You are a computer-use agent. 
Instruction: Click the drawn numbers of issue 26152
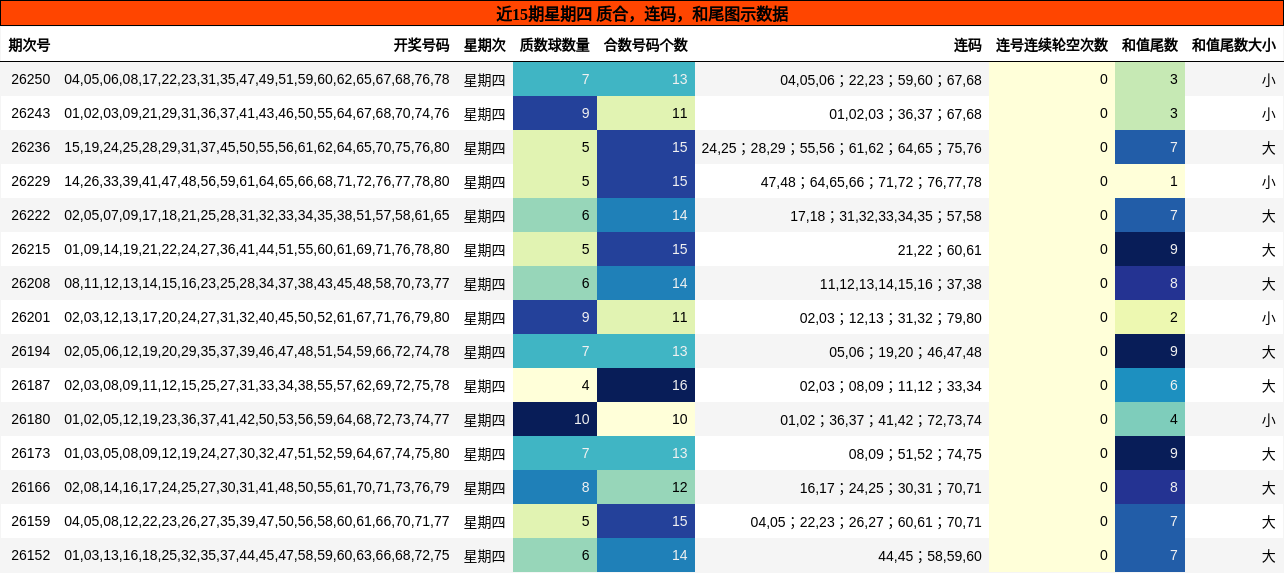257,555
